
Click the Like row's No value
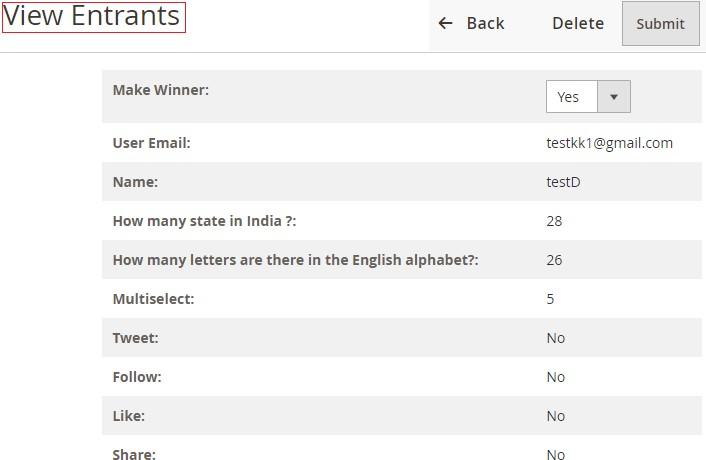[x=556, y=416]
